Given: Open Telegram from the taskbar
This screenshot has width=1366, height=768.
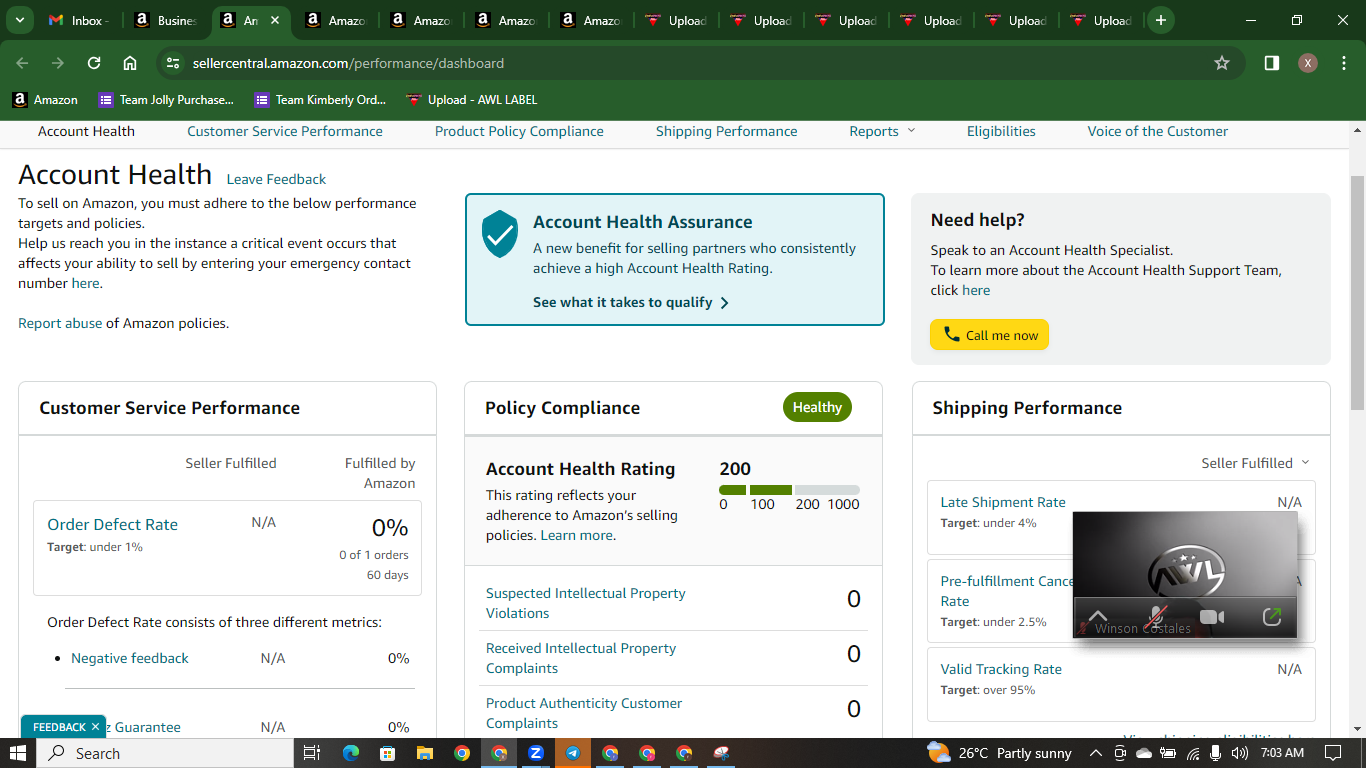Looking at the screenshot, I should pos(573,753).
